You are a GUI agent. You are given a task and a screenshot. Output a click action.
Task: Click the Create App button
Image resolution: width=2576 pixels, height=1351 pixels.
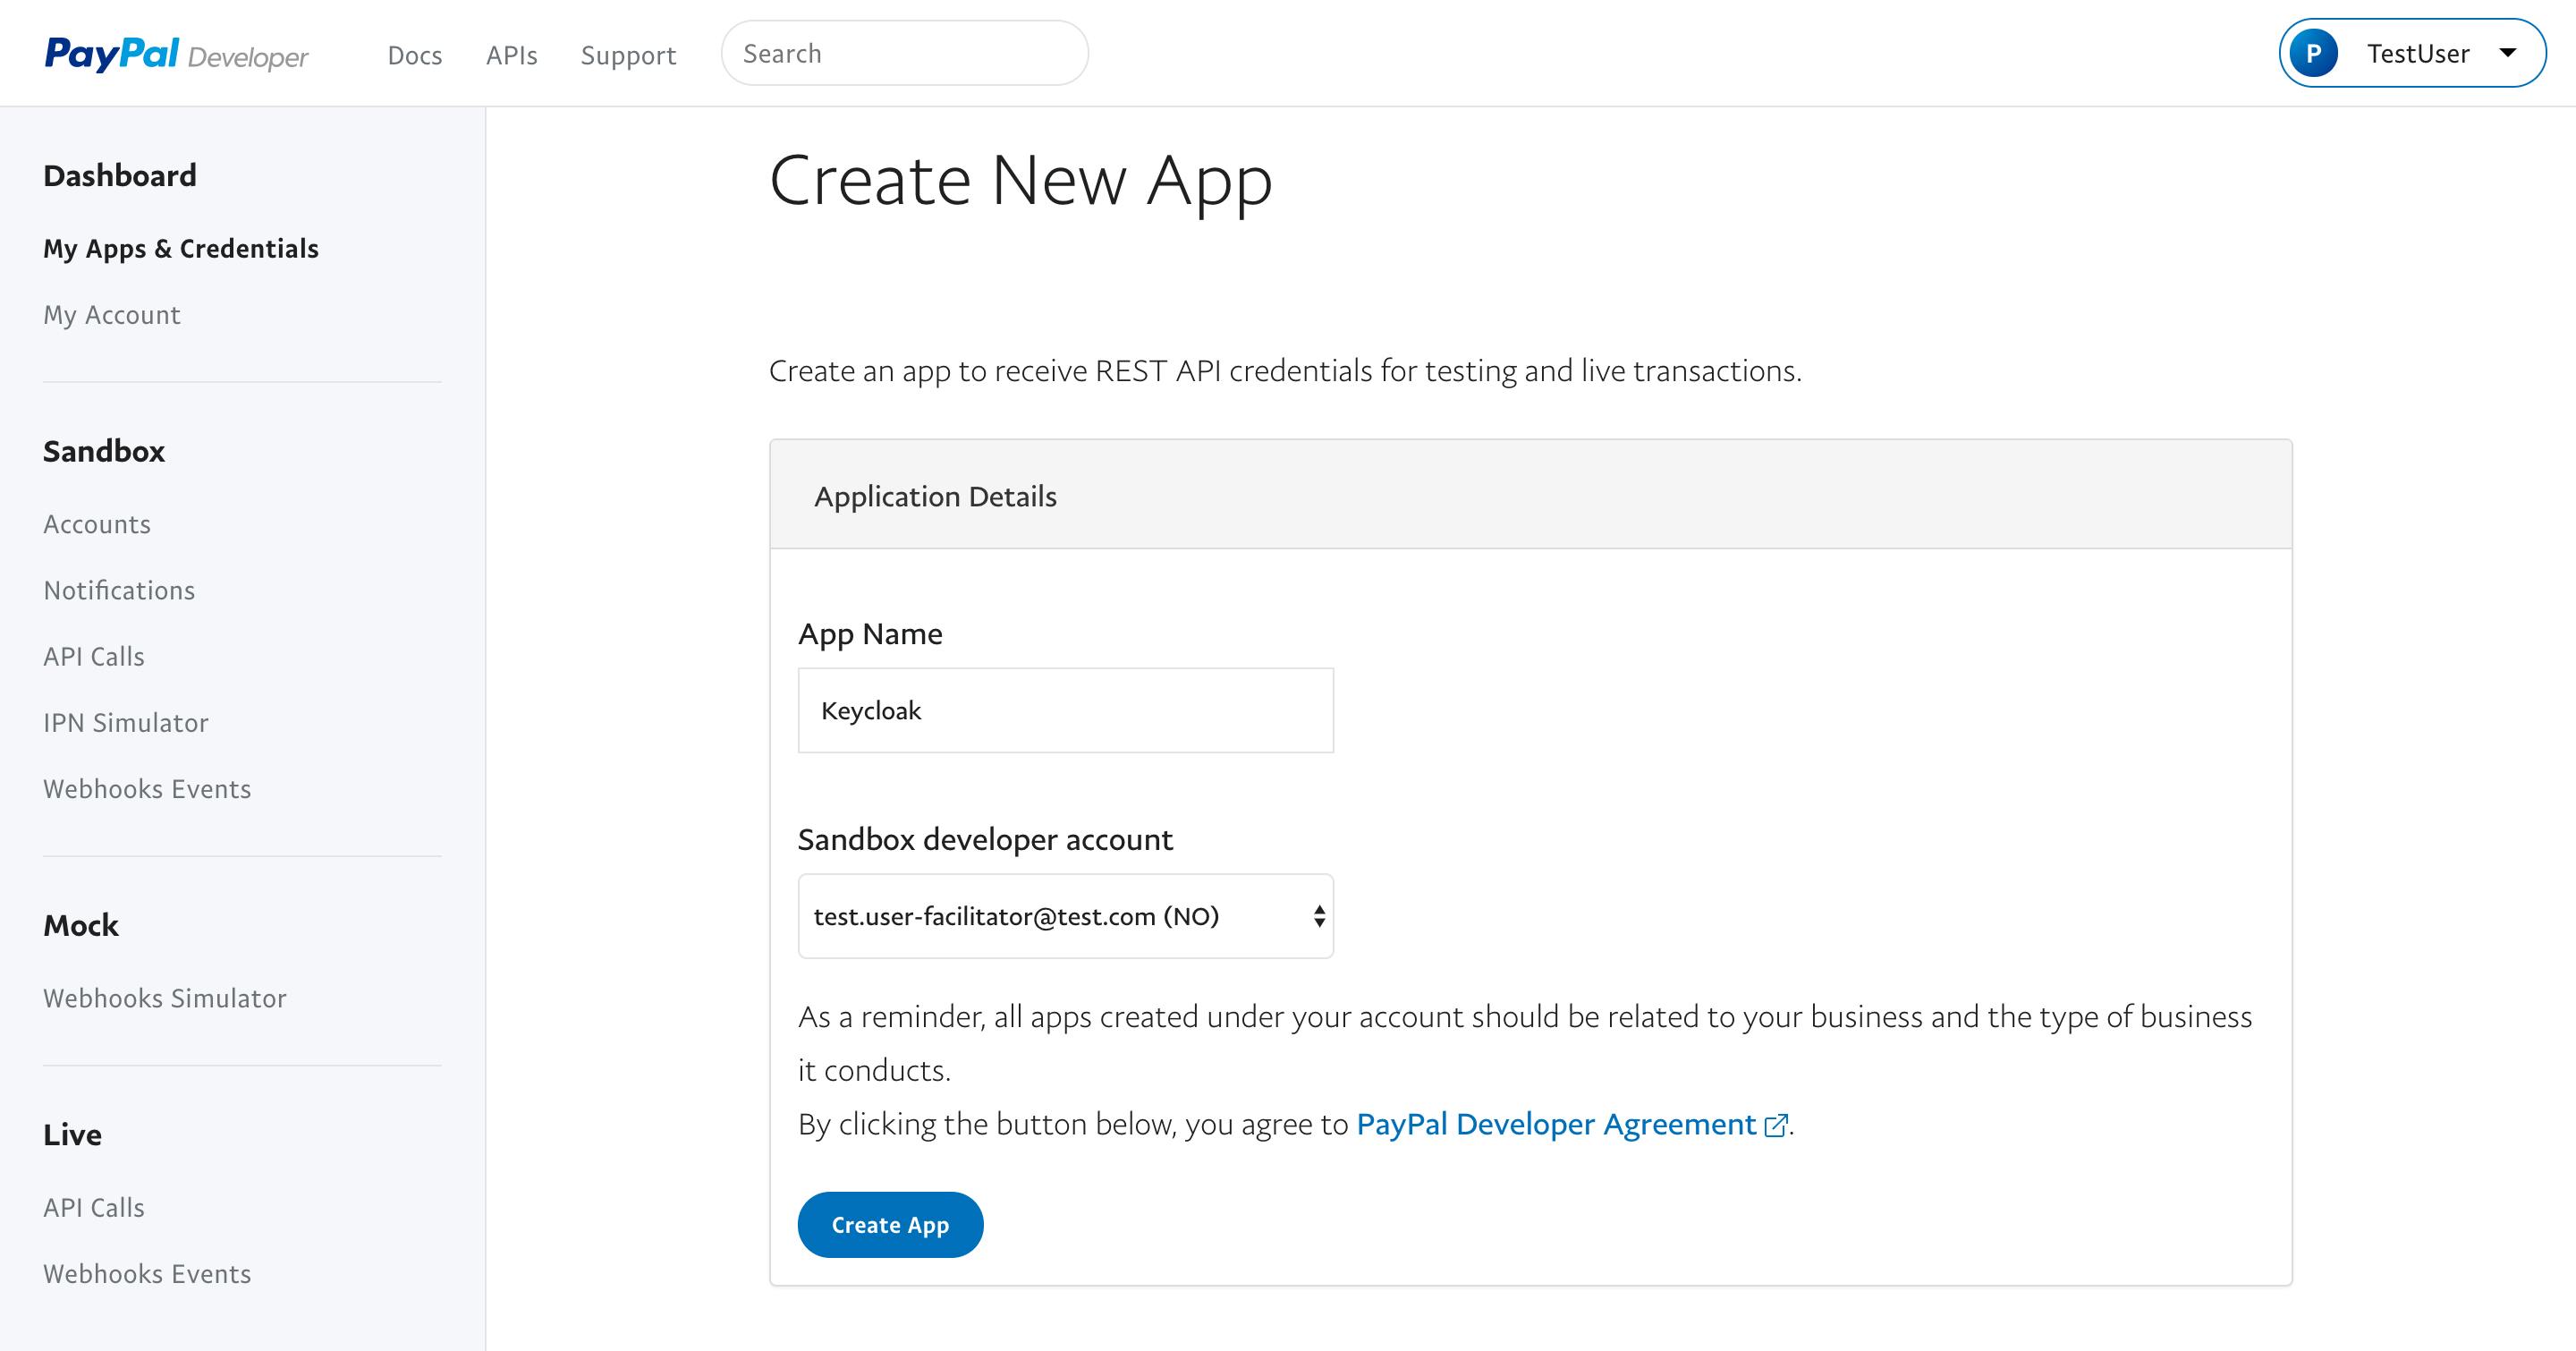(x=890, y=1224)
